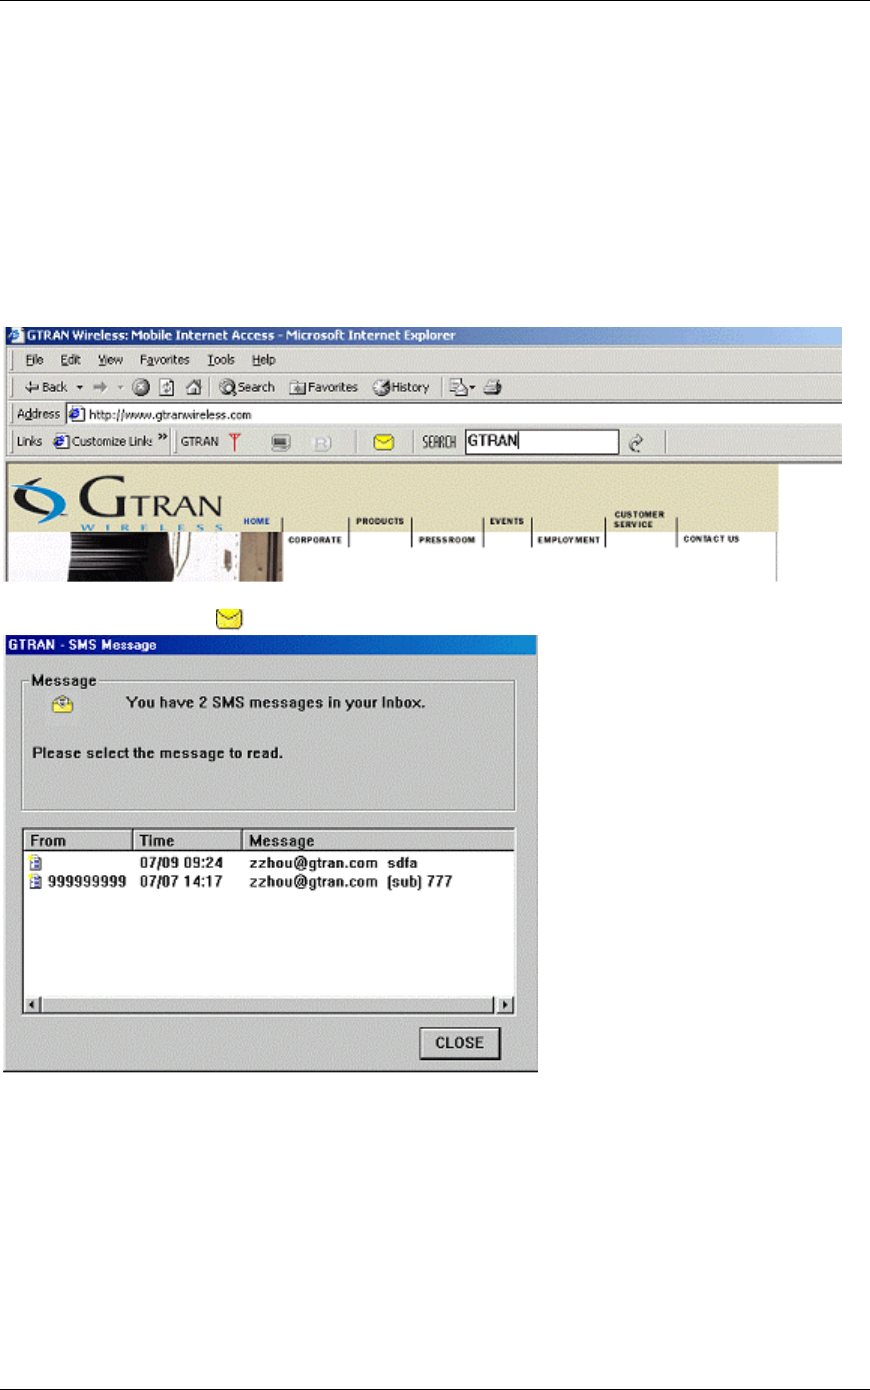Open the Search toolbar button

(x=247, y=387)
